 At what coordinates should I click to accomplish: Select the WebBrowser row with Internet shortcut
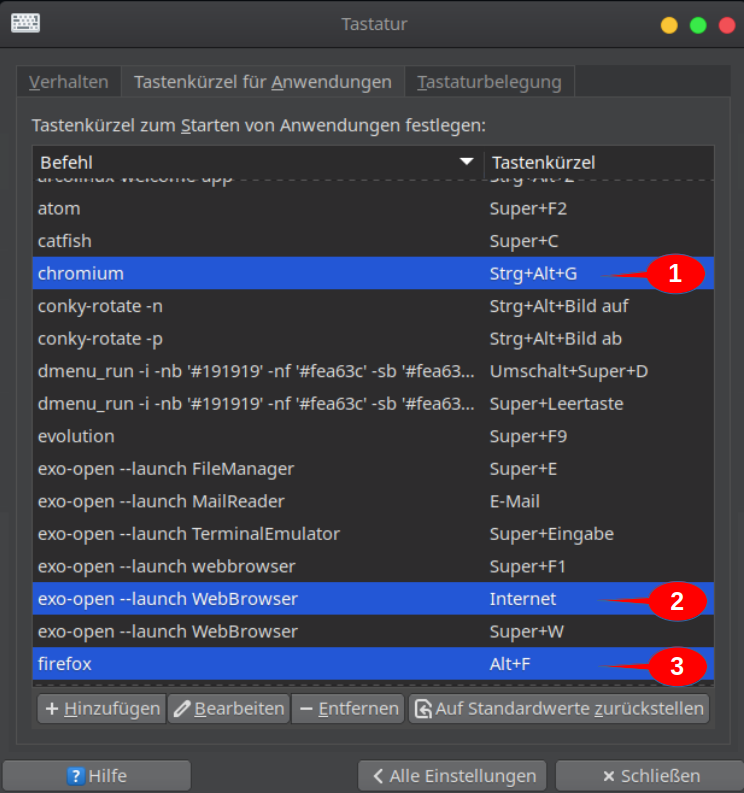[373, 599]
